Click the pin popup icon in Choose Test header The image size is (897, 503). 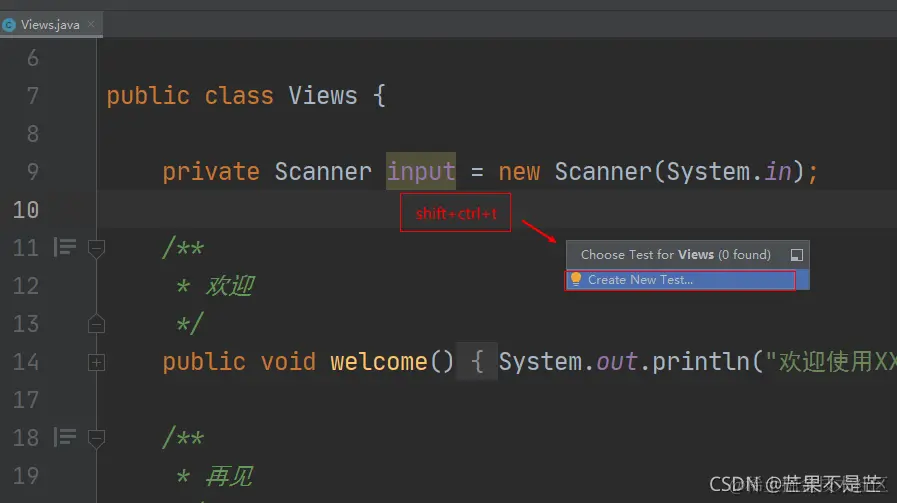coord(796,255)
